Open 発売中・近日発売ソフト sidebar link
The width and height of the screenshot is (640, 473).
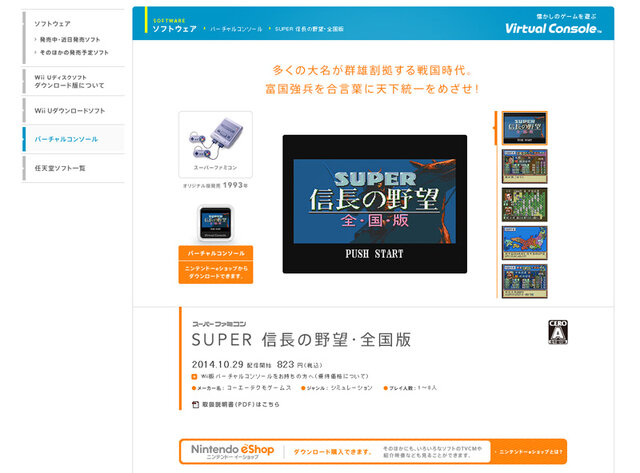[70, 40]
